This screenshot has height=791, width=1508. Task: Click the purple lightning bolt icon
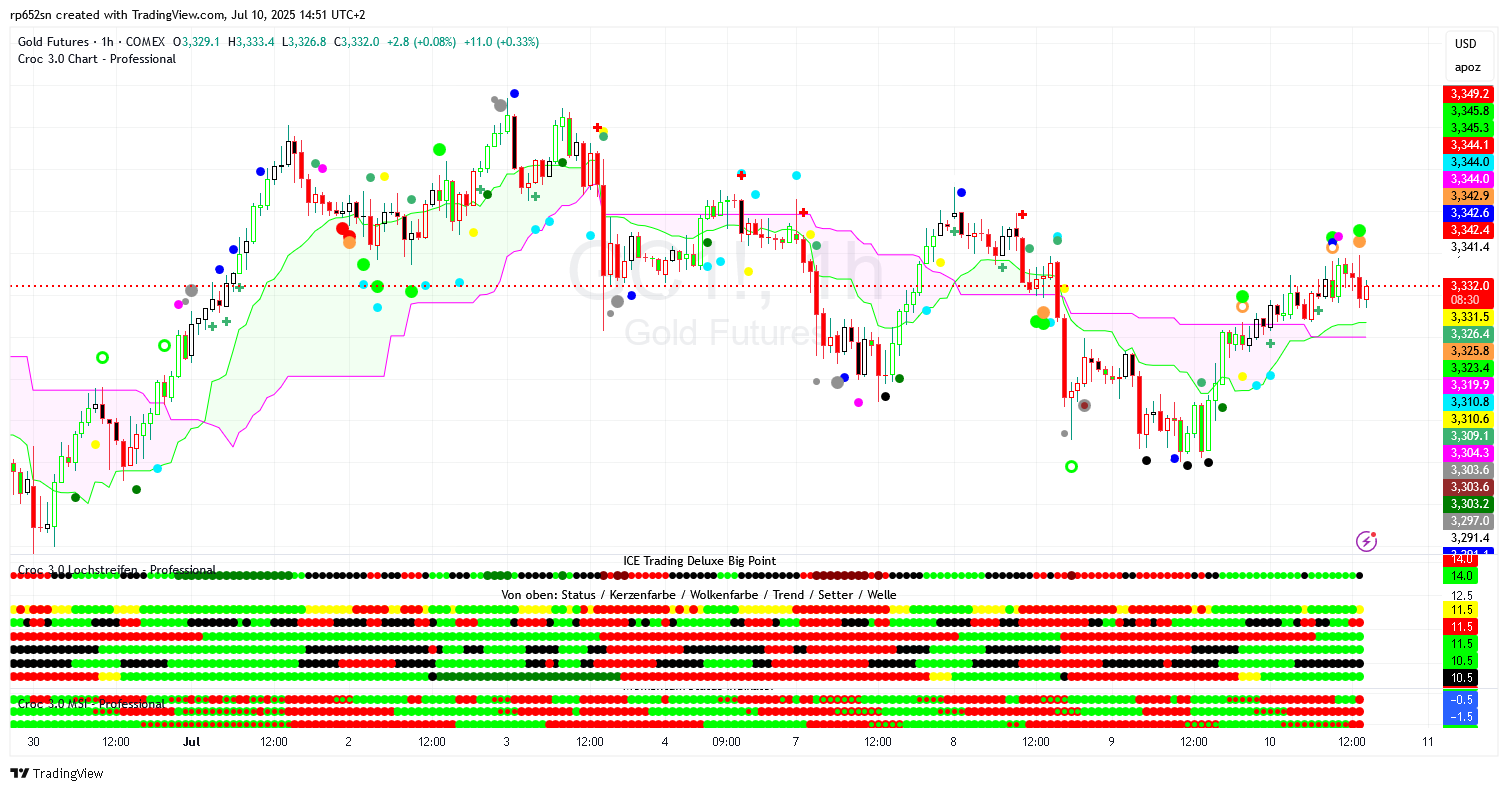click(x=1366, y=541)
